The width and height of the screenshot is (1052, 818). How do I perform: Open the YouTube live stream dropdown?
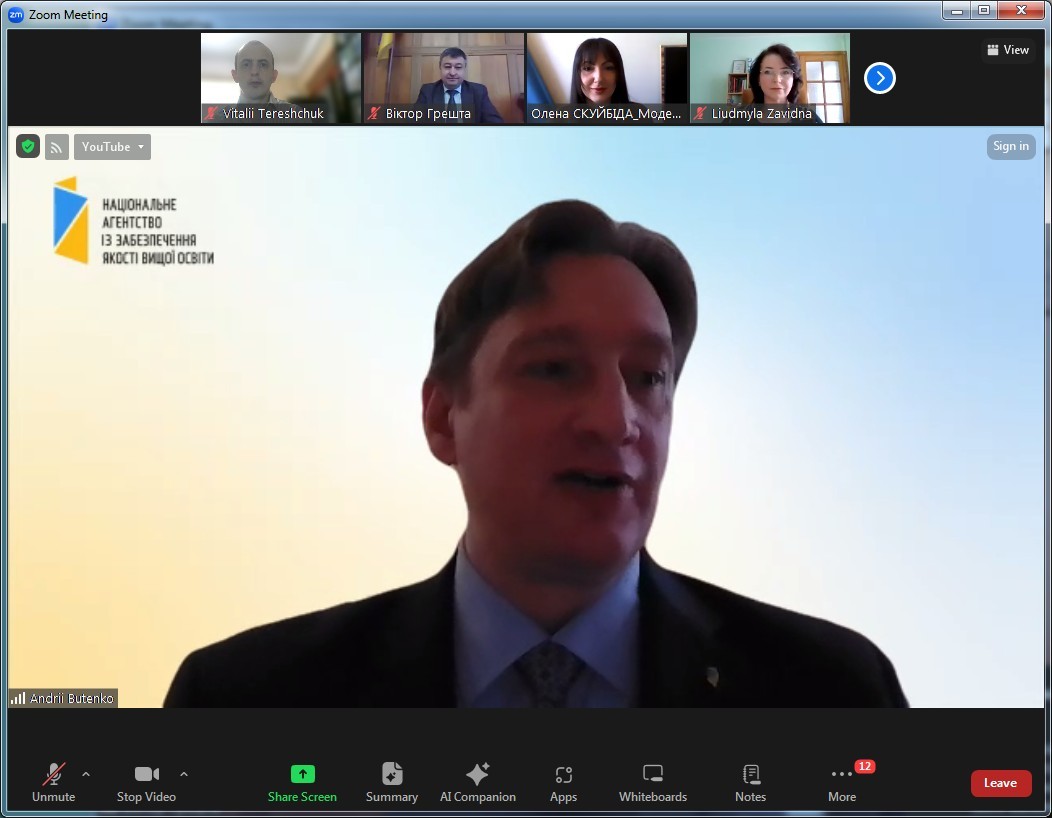tap(112, 147)
